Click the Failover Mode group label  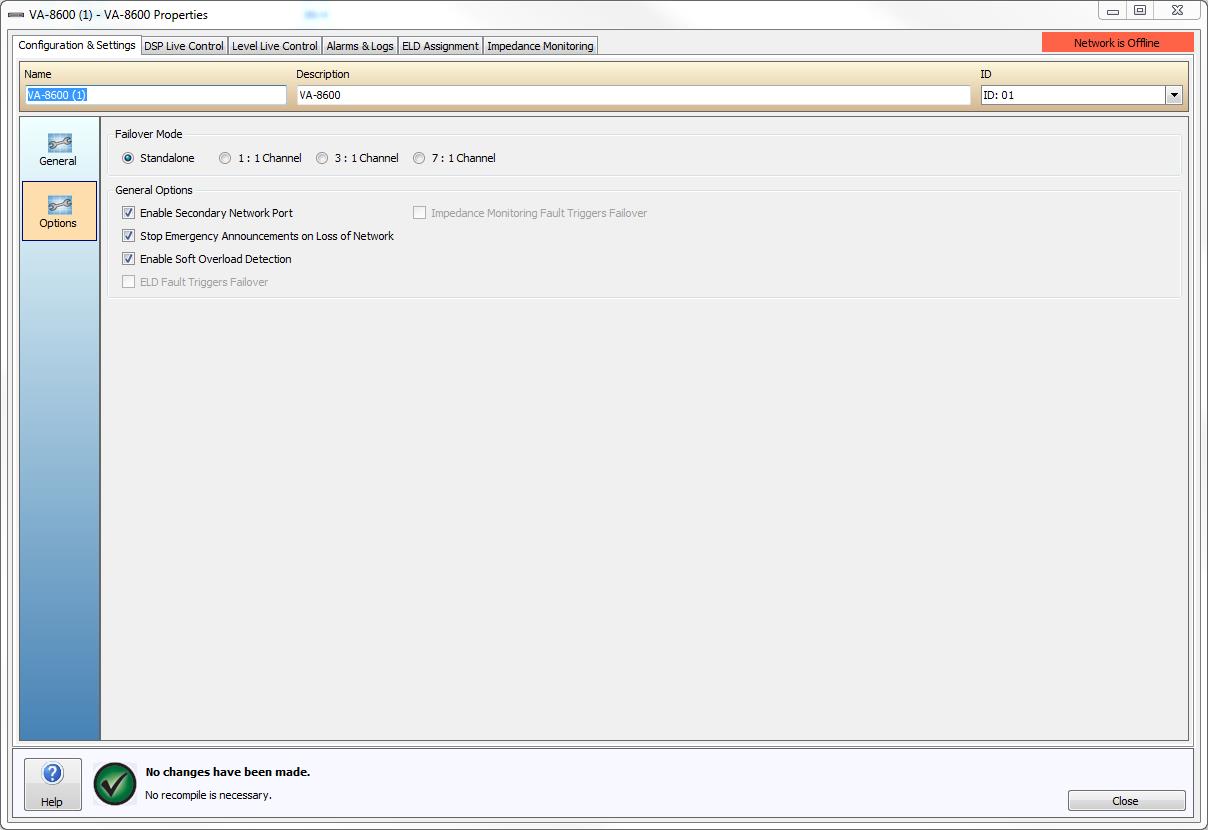[x=149, y=134]
